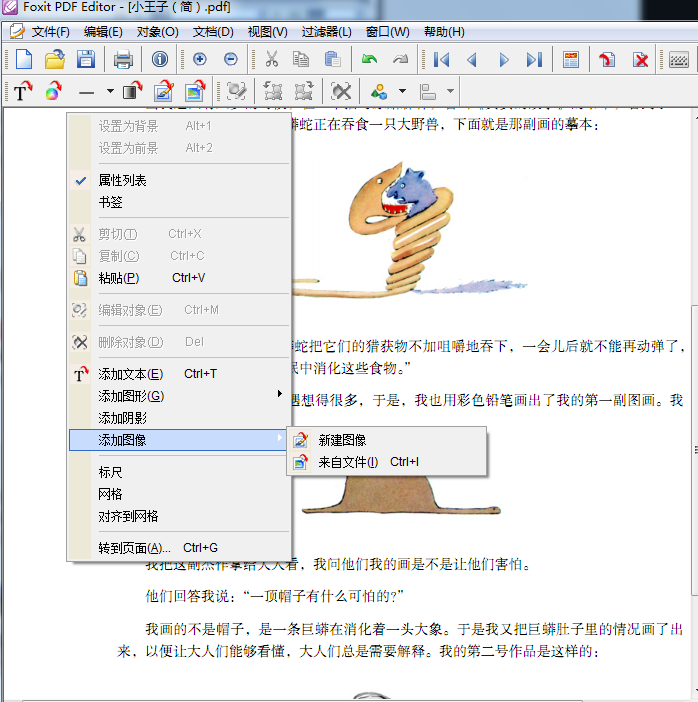Toggle the 属性列表 checked menu item
698x702 pixels.
(122, 180)
